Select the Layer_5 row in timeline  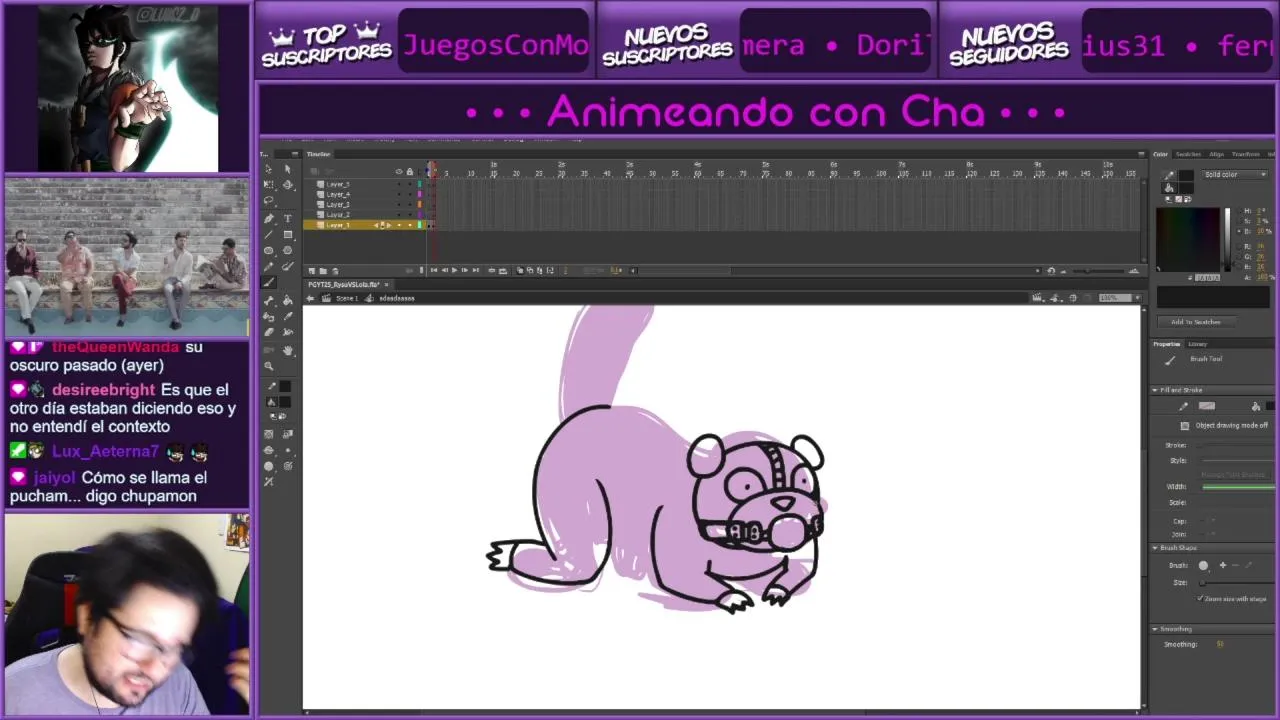pyautogui.click(x=366, y=184)
